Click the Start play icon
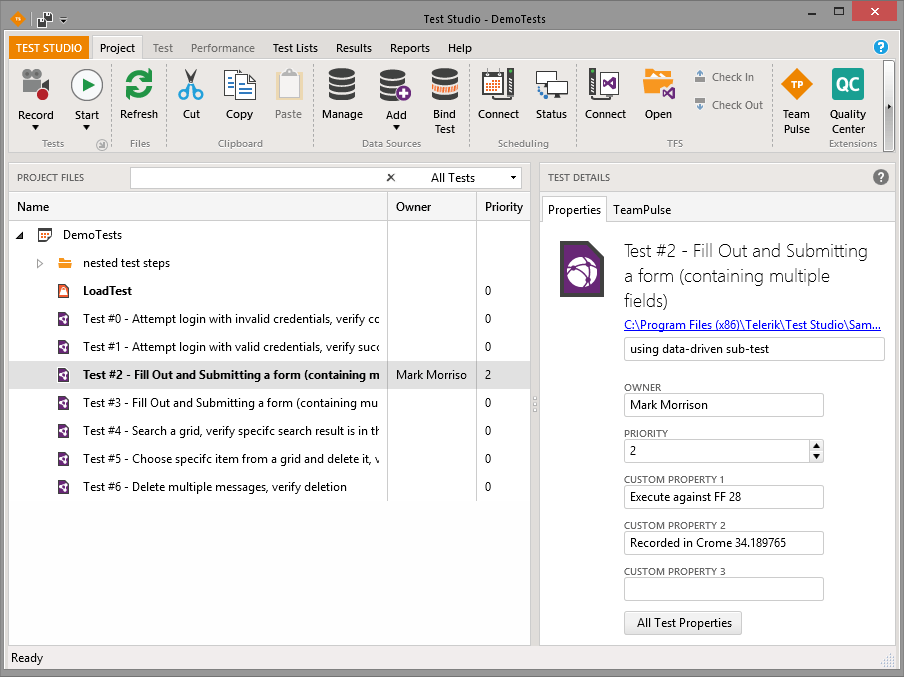 (x=87, y=85)
